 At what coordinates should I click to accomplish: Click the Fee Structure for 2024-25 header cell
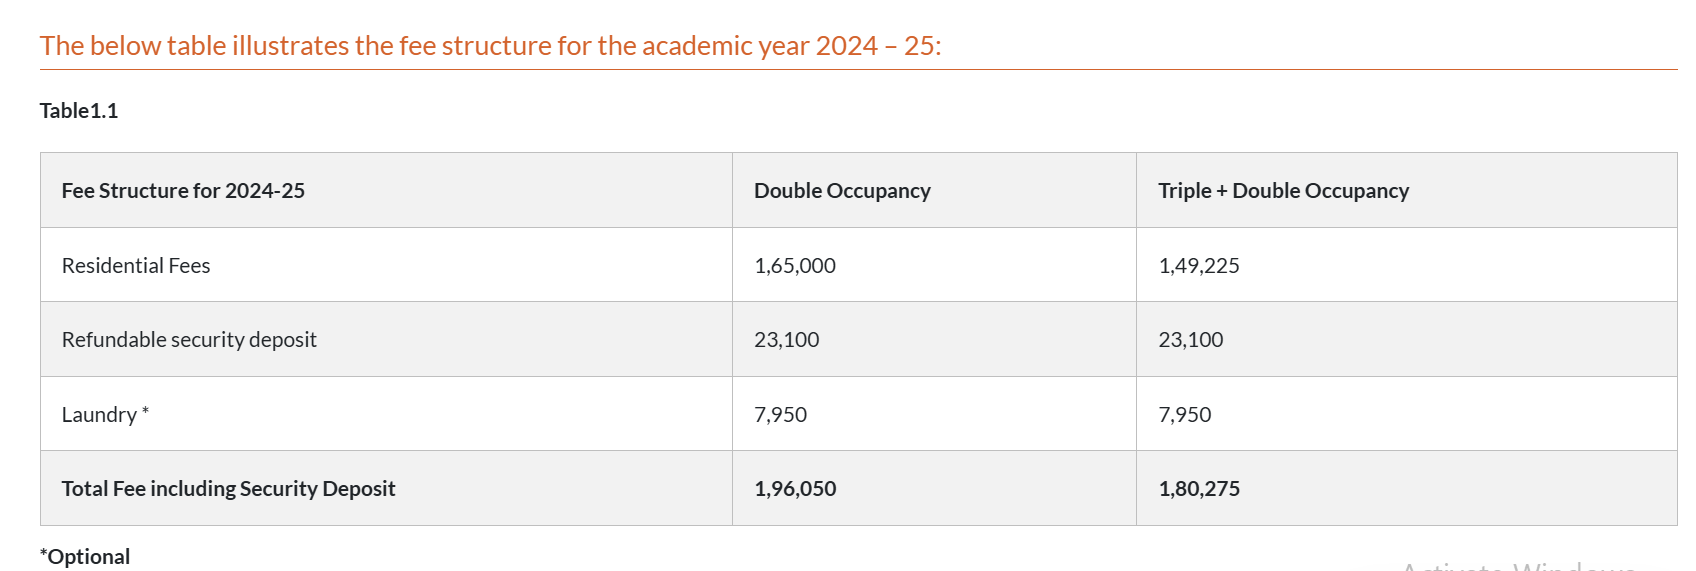click(x=183, y=191)
